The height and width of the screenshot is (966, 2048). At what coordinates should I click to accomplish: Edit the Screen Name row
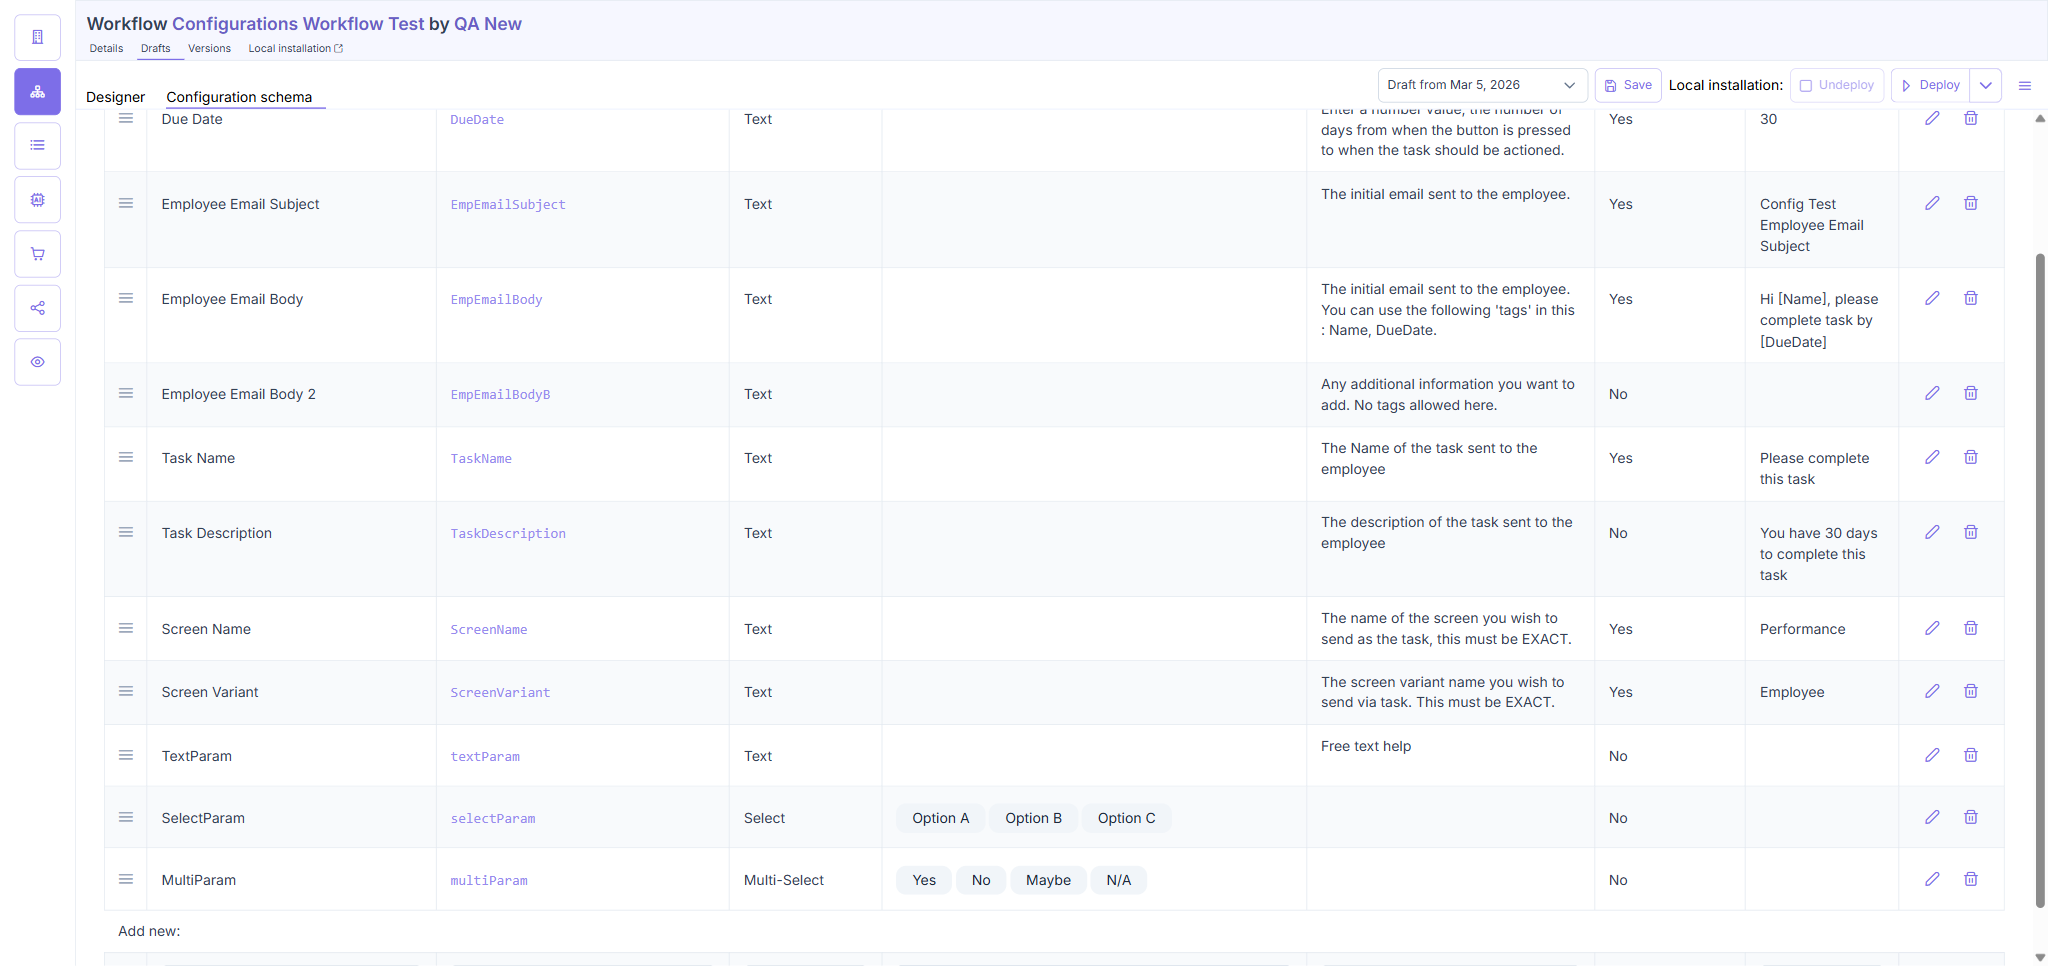pos(1932,628)
